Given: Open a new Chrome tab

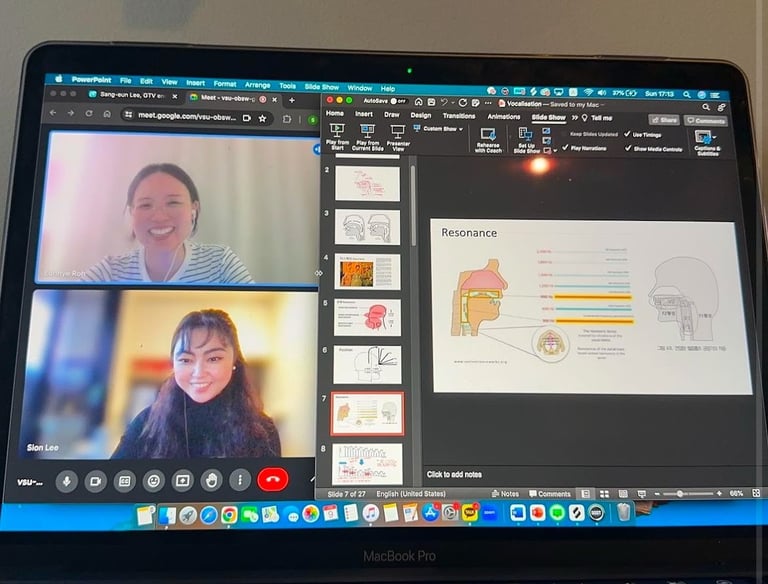Looking at the screenshot, I should coord(292,100).
